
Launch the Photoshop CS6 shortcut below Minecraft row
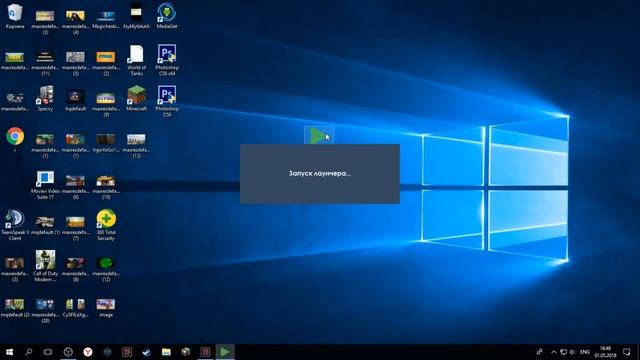(167, 101)
